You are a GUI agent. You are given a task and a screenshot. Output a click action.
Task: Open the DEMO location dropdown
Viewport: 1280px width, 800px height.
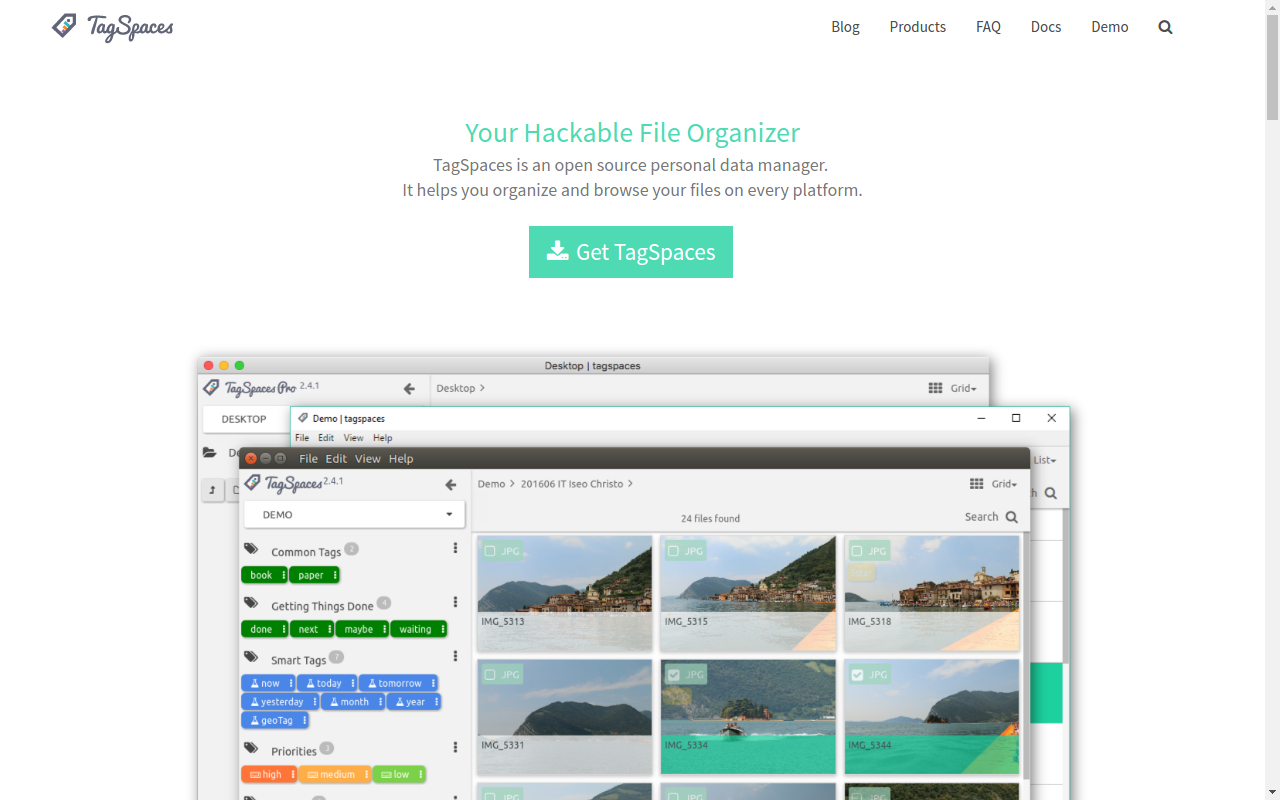(354, 515)
